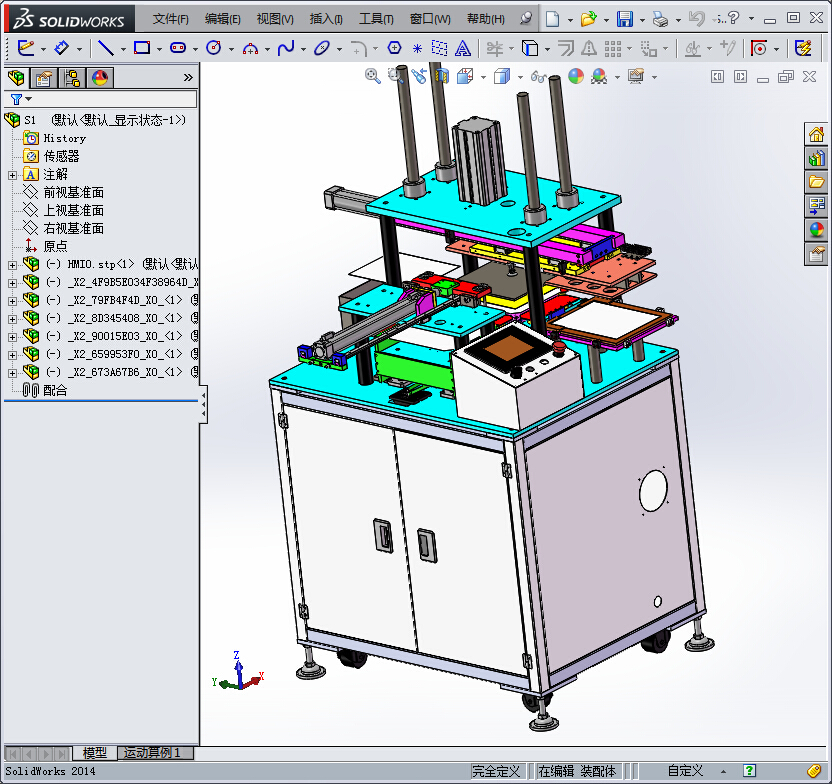The width and height of the screenshot is (832, 784).
Task: Select the Offset Entities tool
Action: coord(566,48)
